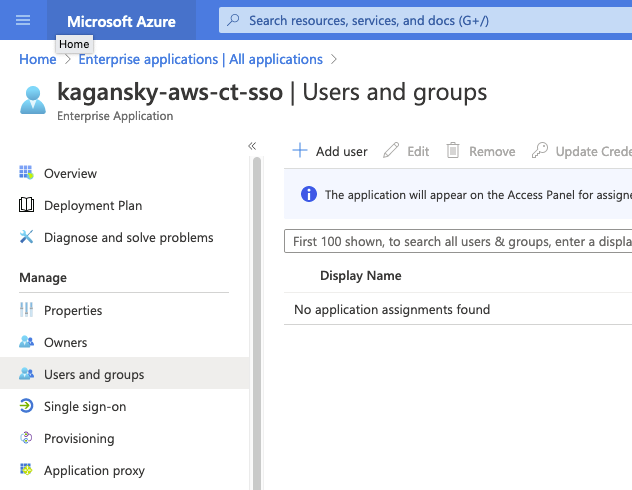Click the users and groups filter field
Screen dimensions: 632x490
(460, 241)
